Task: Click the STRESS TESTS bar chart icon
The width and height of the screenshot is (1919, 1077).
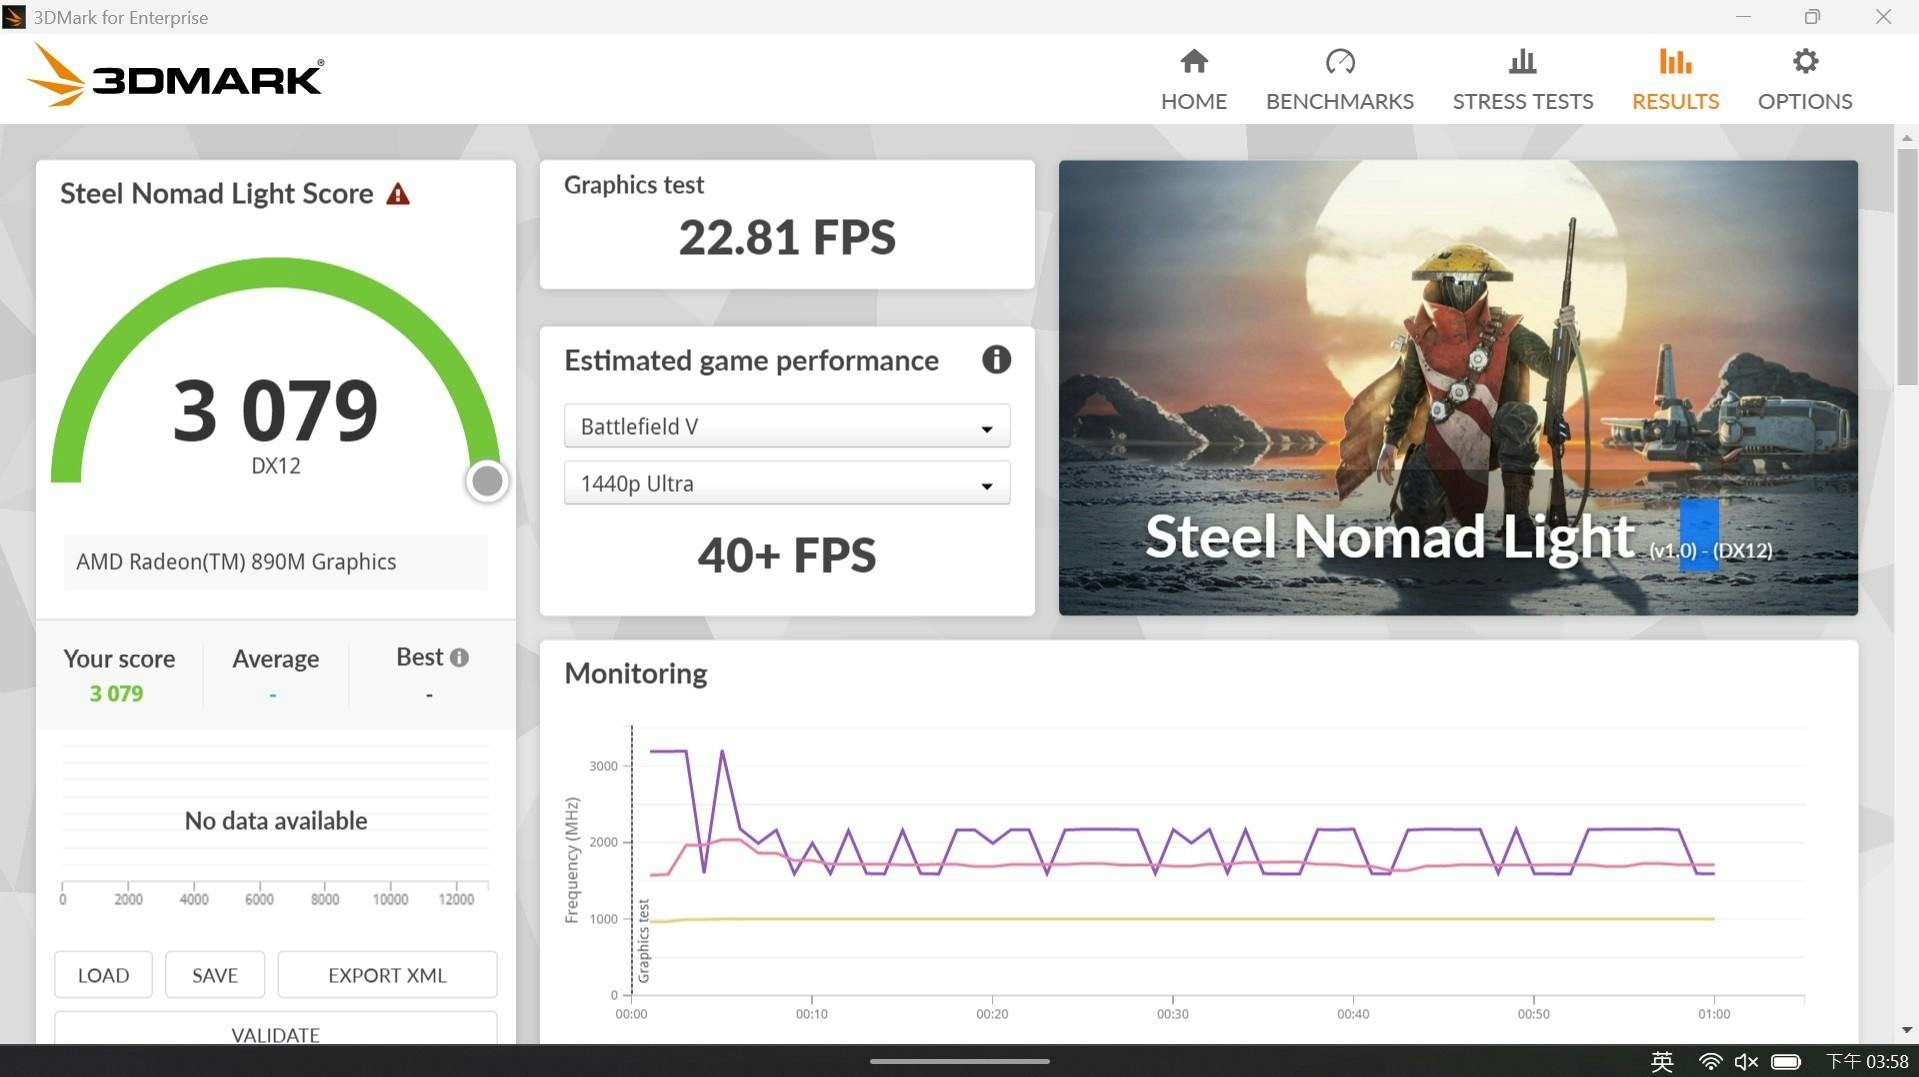Action: [x=1522, y=62]
